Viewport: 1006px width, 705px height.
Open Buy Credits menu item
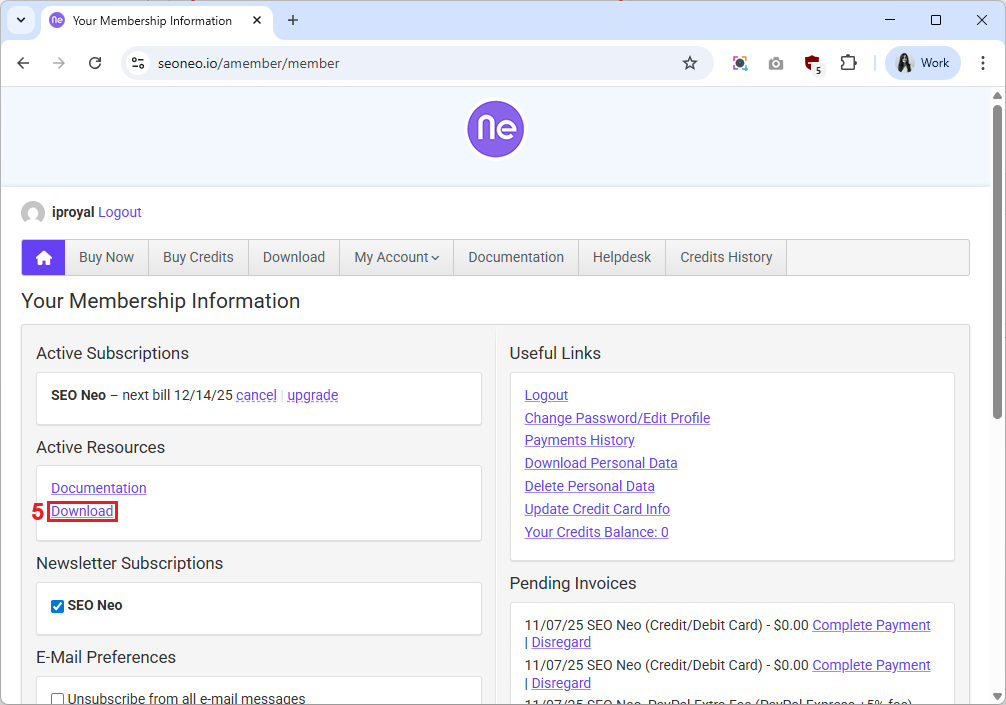coord(198,257)
